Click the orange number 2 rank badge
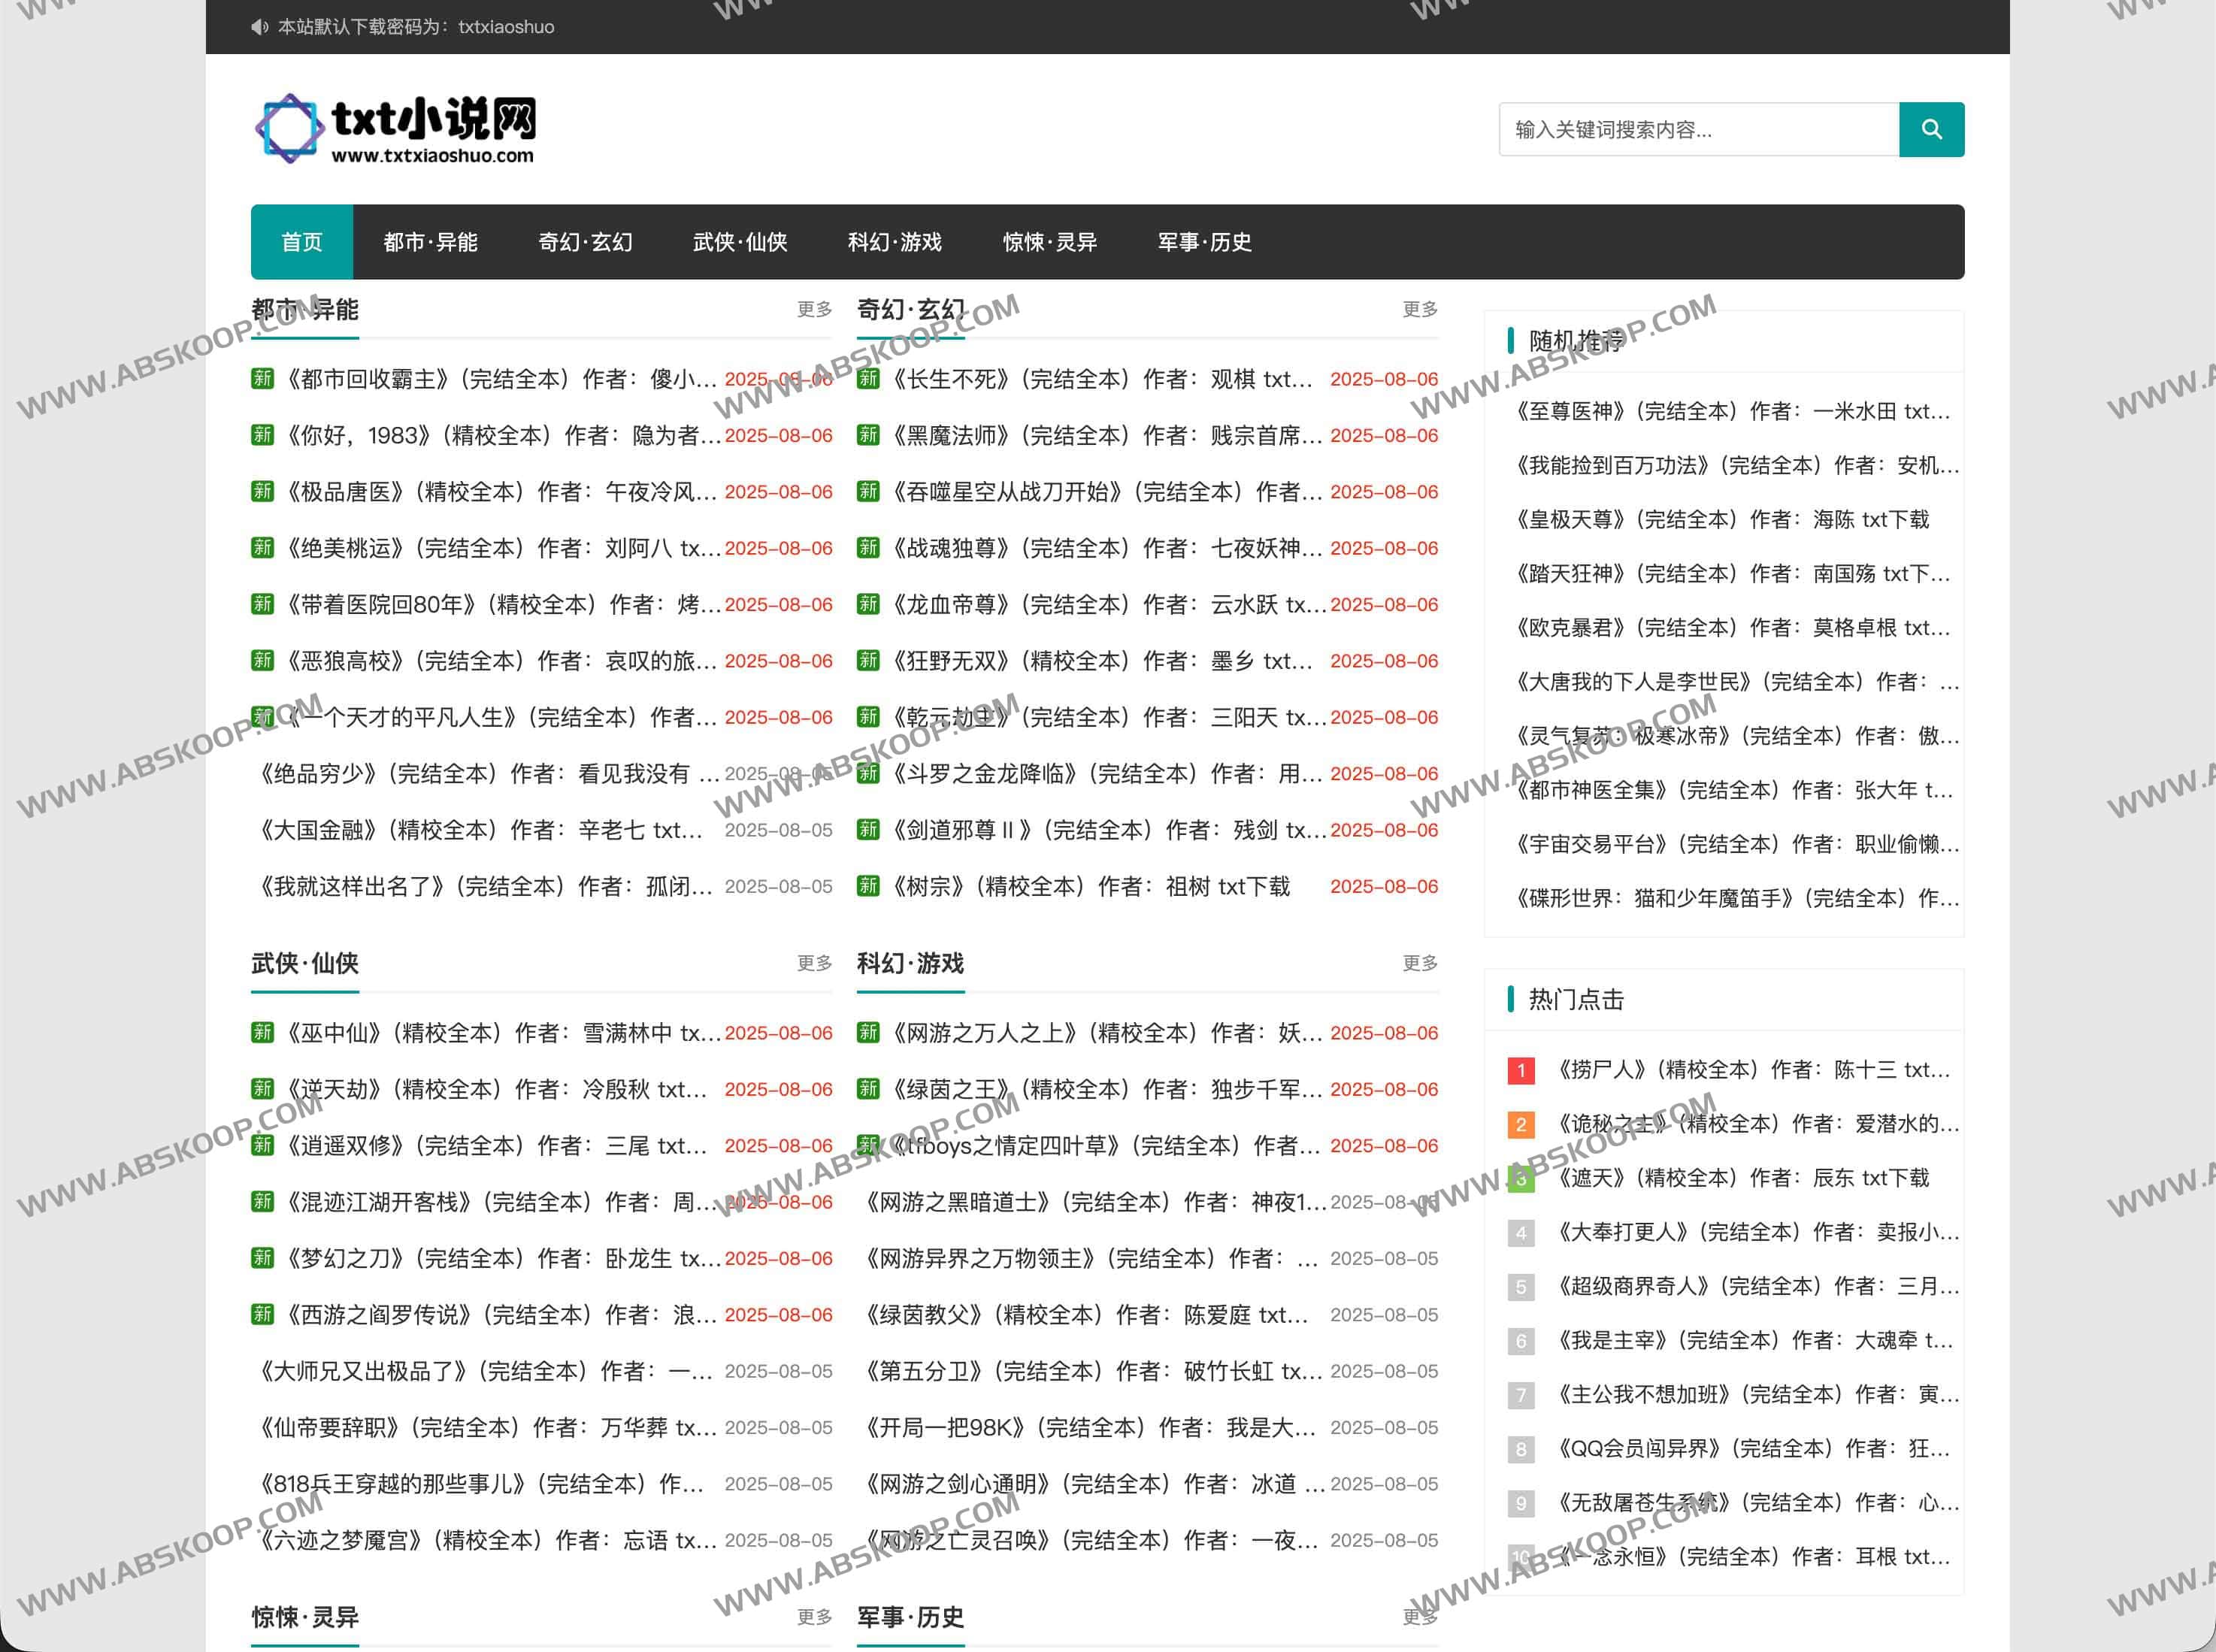Viewport: 2216px width, 1652px height. click(1520, 1124)
